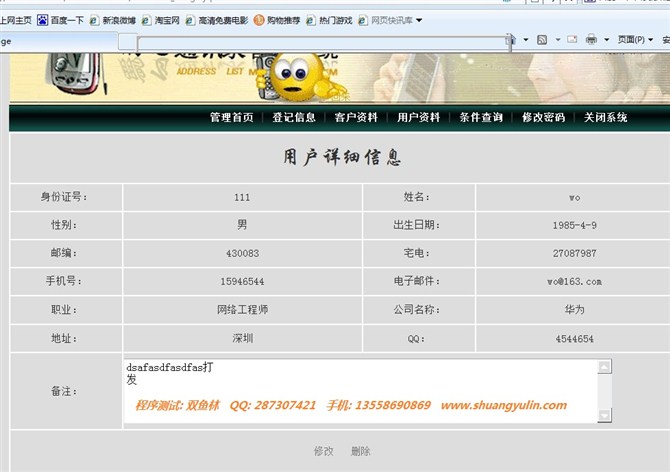
Task: Click the occupation value 网络工程师
Action: click(242, 309)
